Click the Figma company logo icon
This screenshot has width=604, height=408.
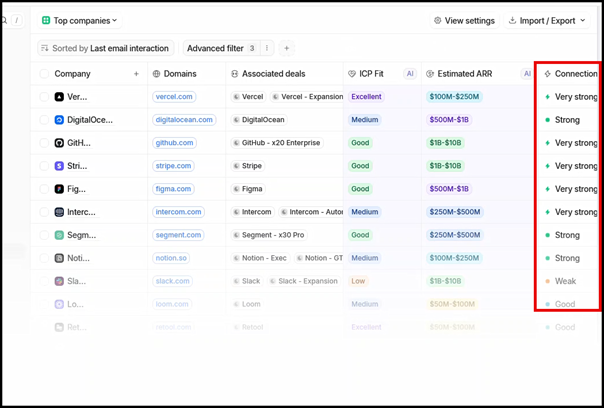(60, 189)
